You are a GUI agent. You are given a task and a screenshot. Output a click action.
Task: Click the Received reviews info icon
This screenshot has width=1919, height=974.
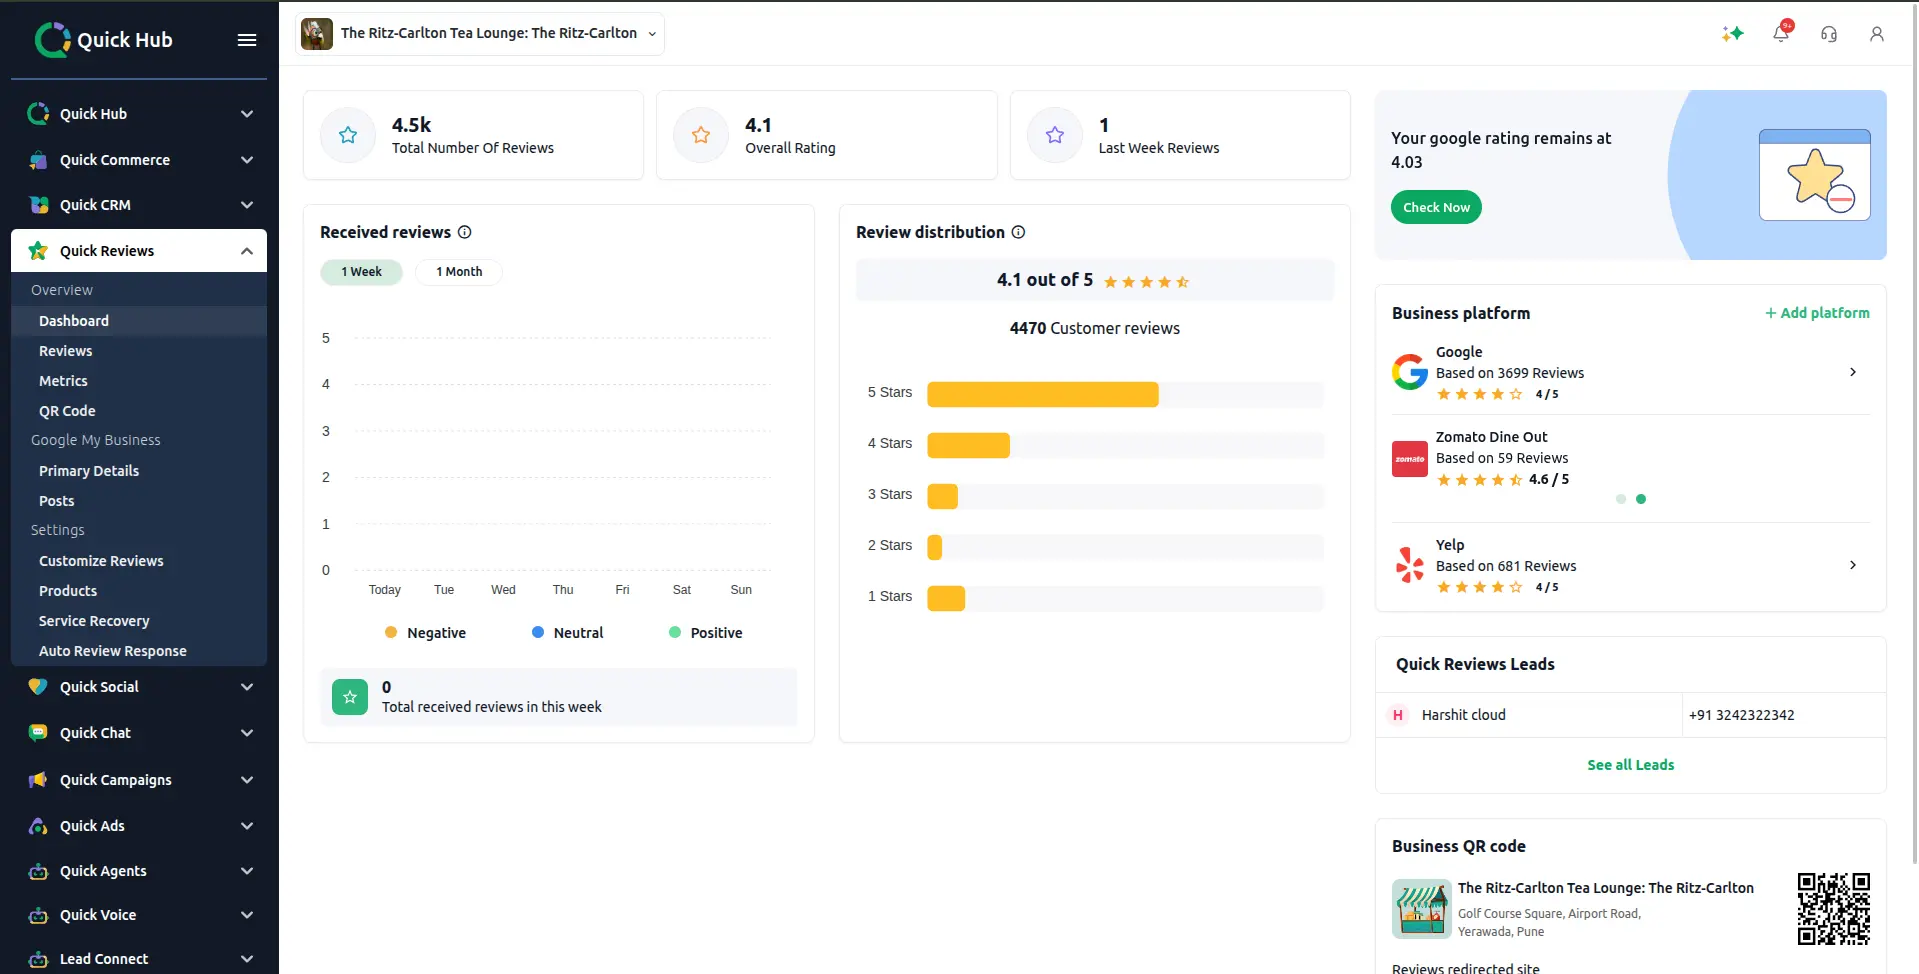pyautogui.click(x=465, y=232)
